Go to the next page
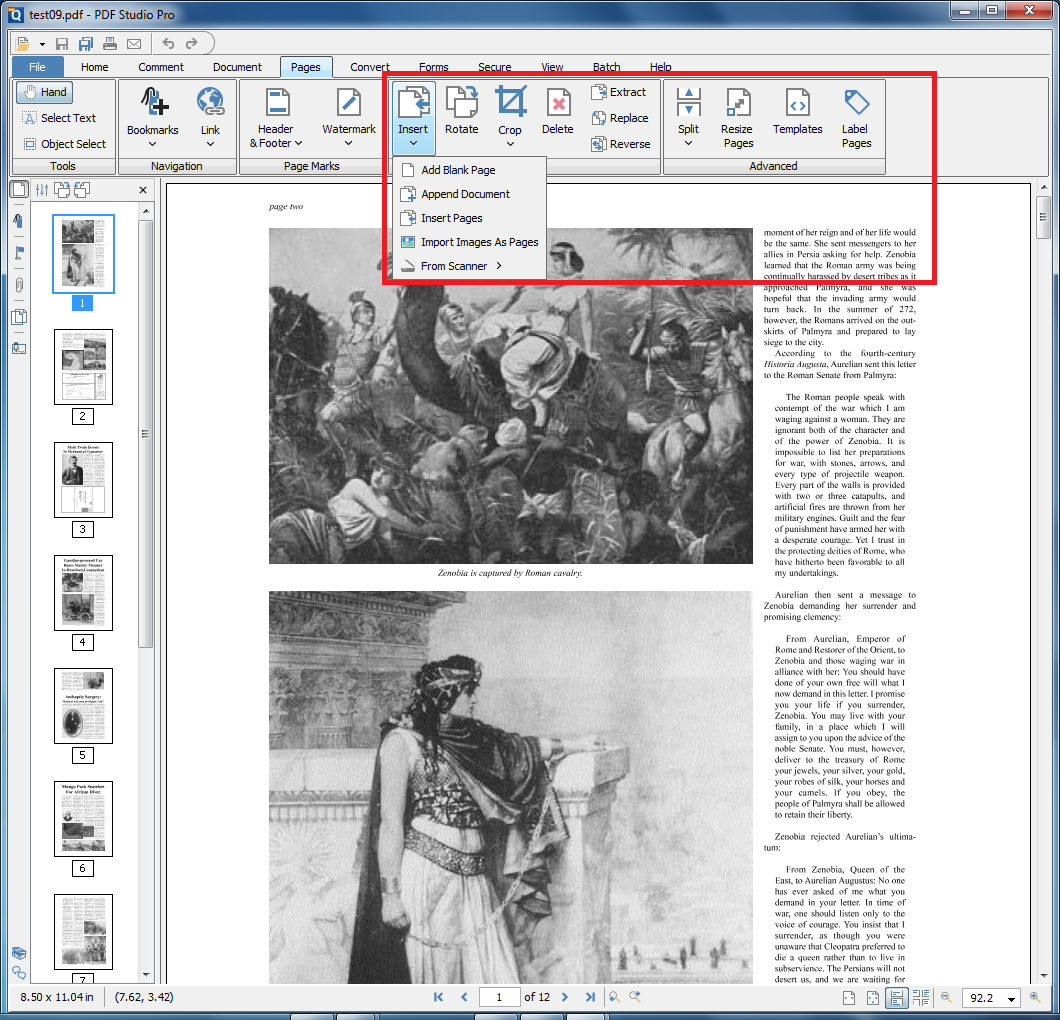The height and width of the screenshot is (1020, 1060). click(564, 997)
